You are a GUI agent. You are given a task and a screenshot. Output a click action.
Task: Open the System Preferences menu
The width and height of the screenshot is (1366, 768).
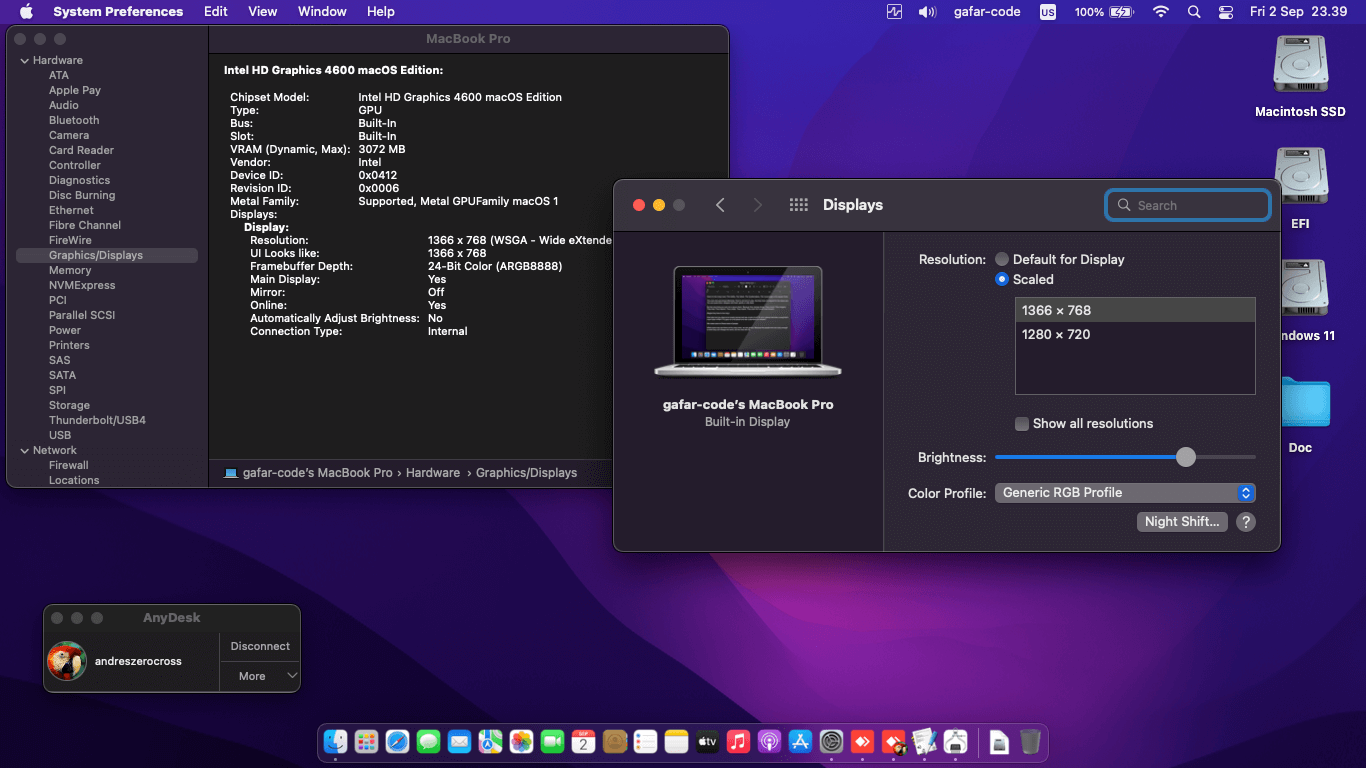click(118, 12)
